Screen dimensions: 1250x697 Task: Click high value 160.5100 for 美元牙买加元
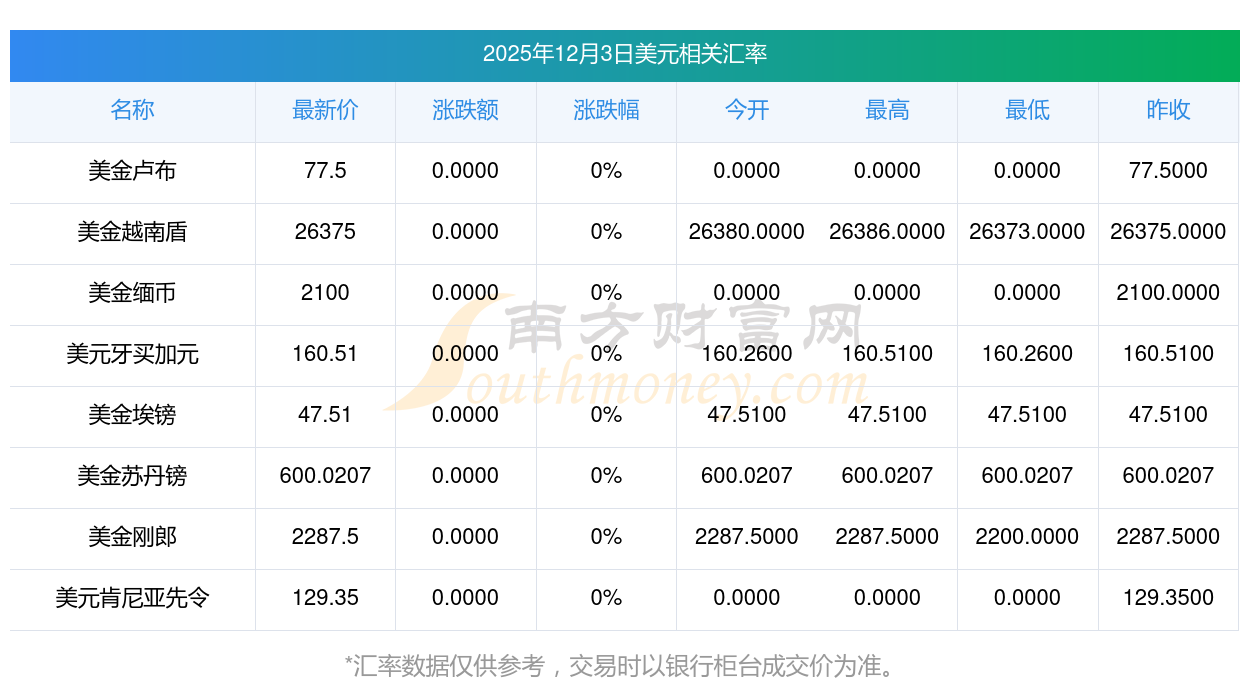point(887,354)
